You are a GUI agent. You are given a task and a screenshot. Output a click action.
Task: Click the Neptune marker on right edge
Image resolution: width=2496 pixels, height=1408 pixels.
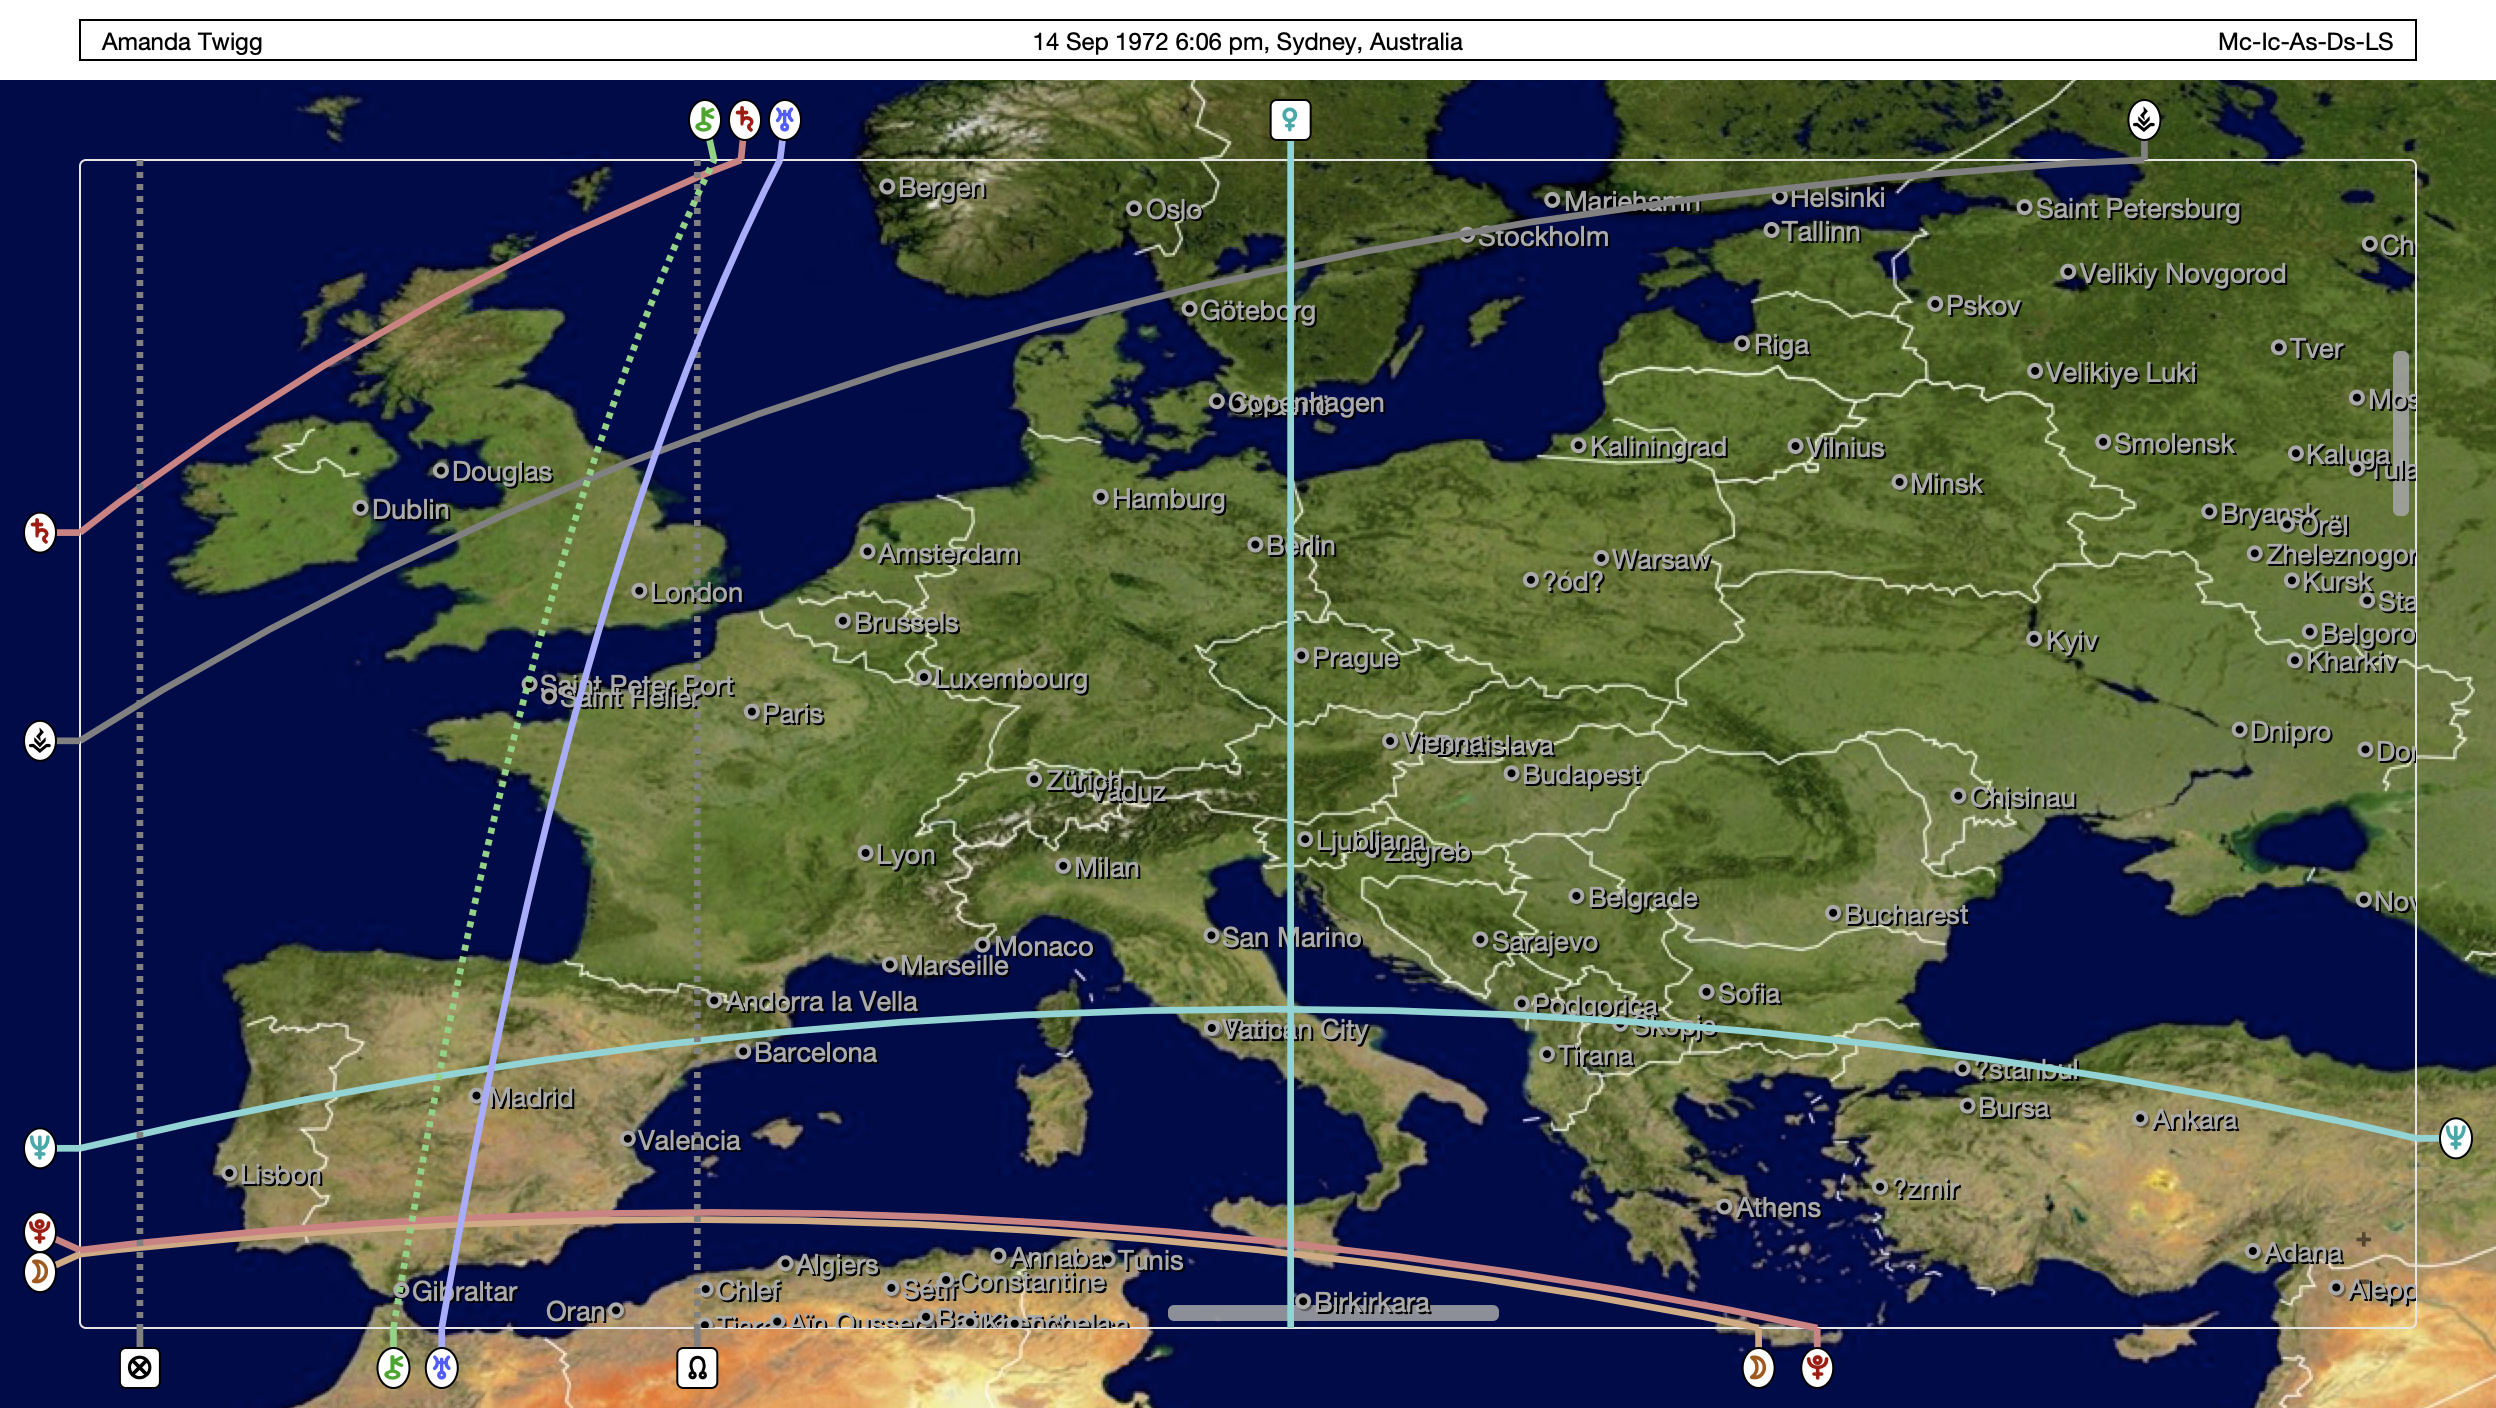2455,1137
